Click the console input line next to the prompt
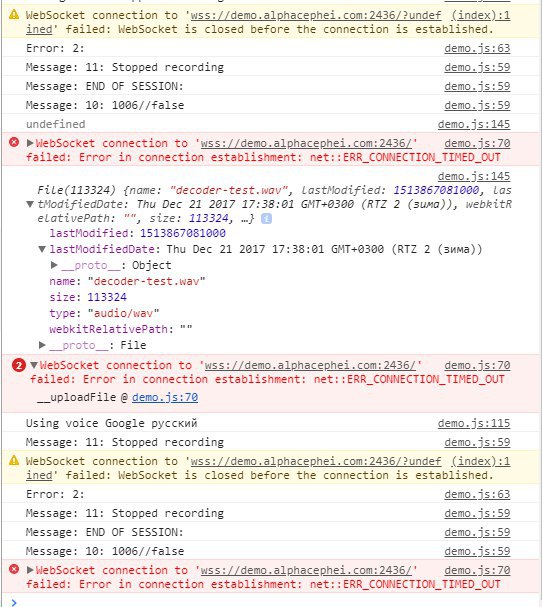 pos(279,602)
